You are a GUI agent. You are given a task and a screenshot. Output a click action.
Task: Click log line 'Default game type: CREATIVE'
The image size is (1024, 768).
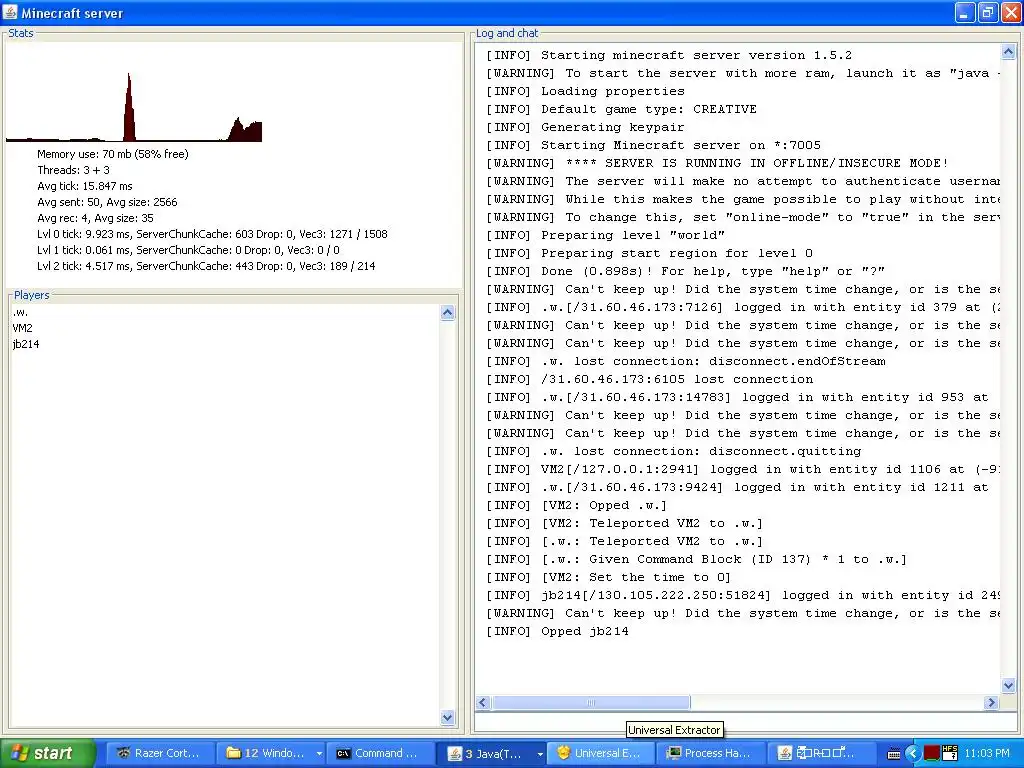621,109
